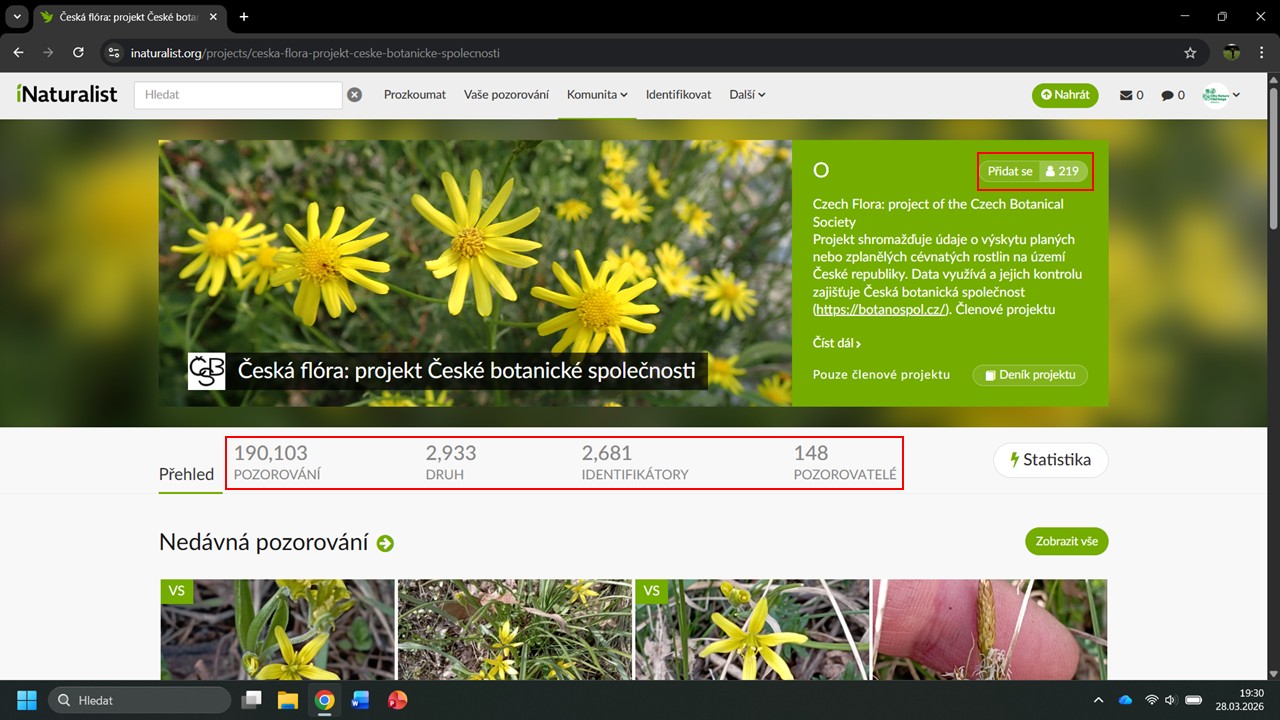Screen dimensions: 1280x720
Task: Go to Prozkoumat in the navigation
Action: pos(415,95)
